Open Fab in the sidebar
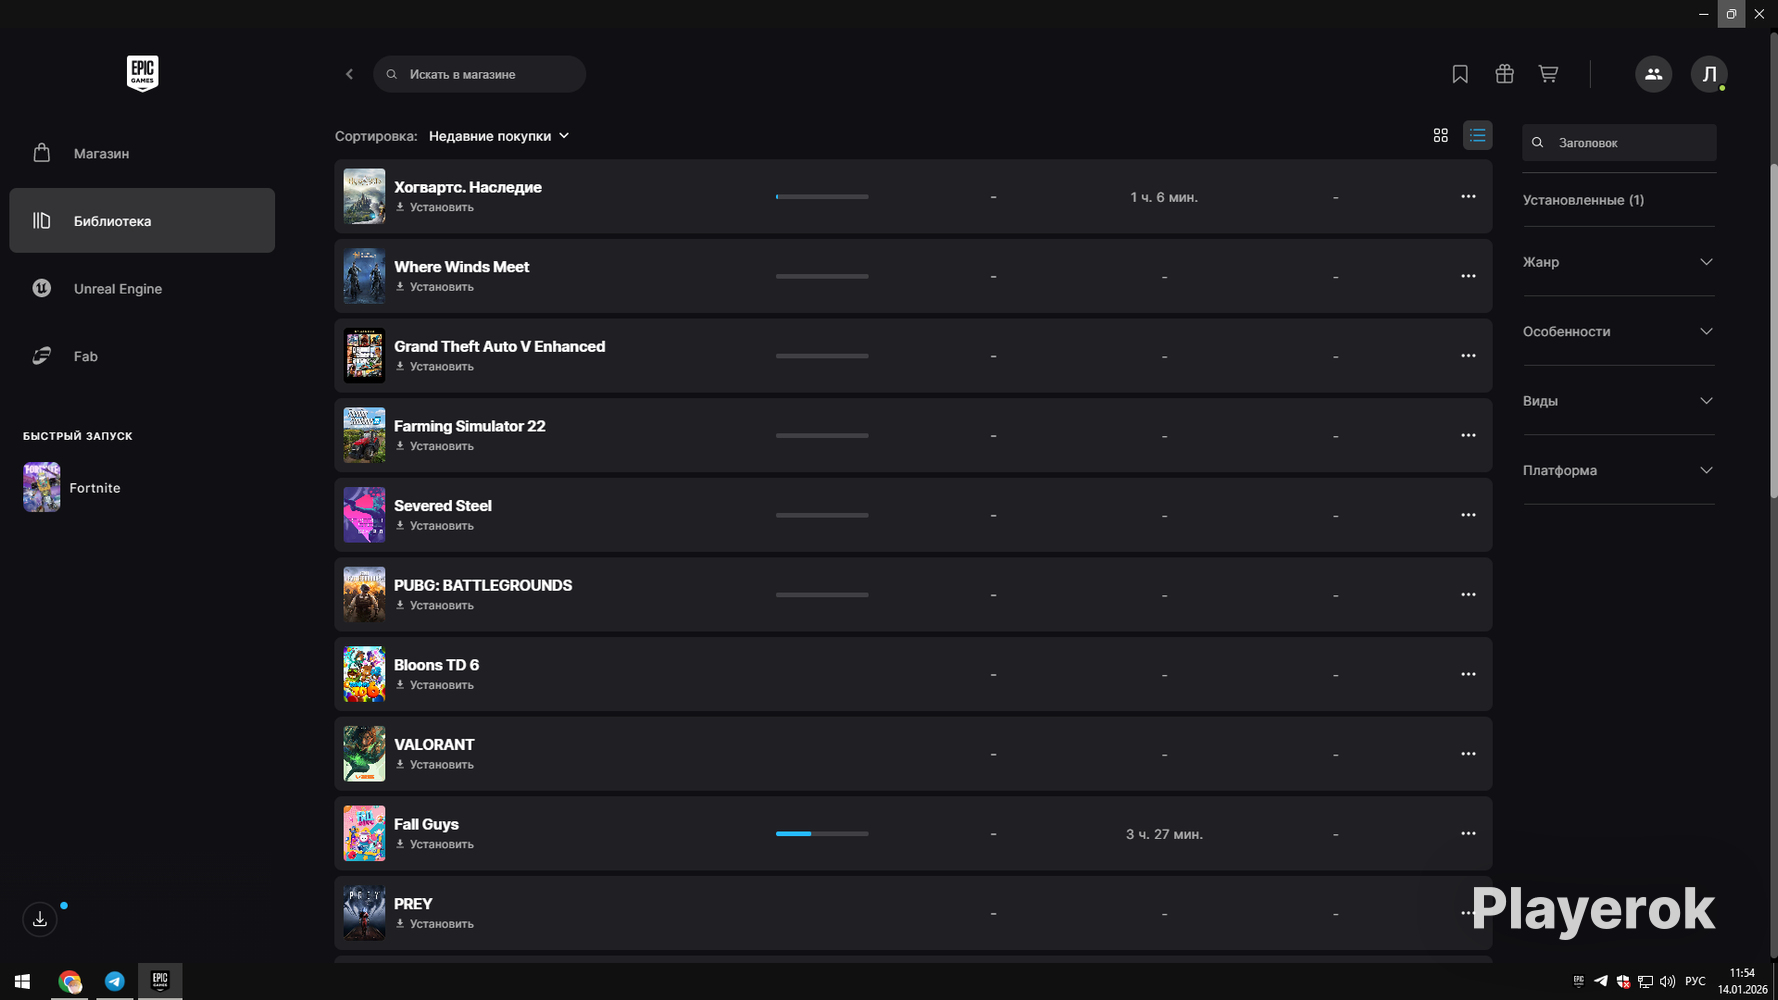The width and height of the screenshot is (1778, 1000). [142, 356]
